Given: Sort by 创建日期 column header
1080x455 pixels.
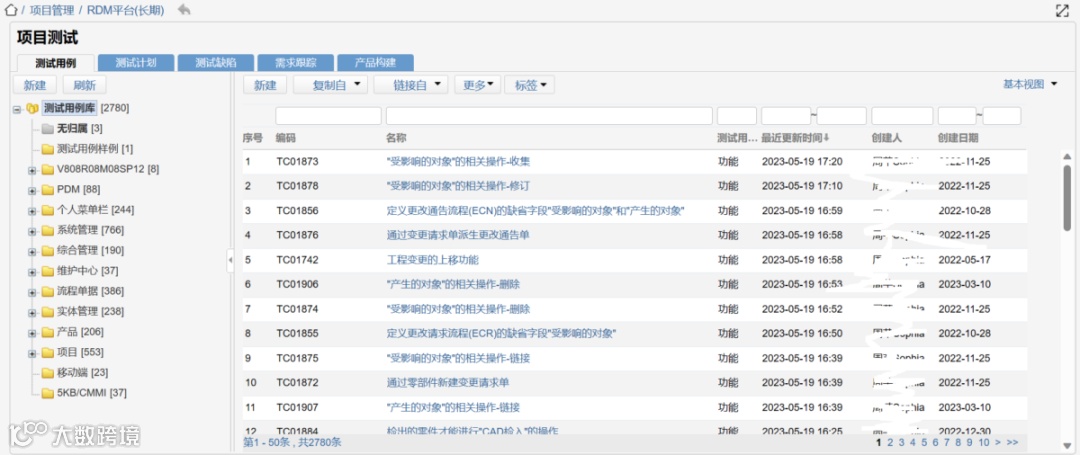Looking at the screenshot, I should click(958, 138).
